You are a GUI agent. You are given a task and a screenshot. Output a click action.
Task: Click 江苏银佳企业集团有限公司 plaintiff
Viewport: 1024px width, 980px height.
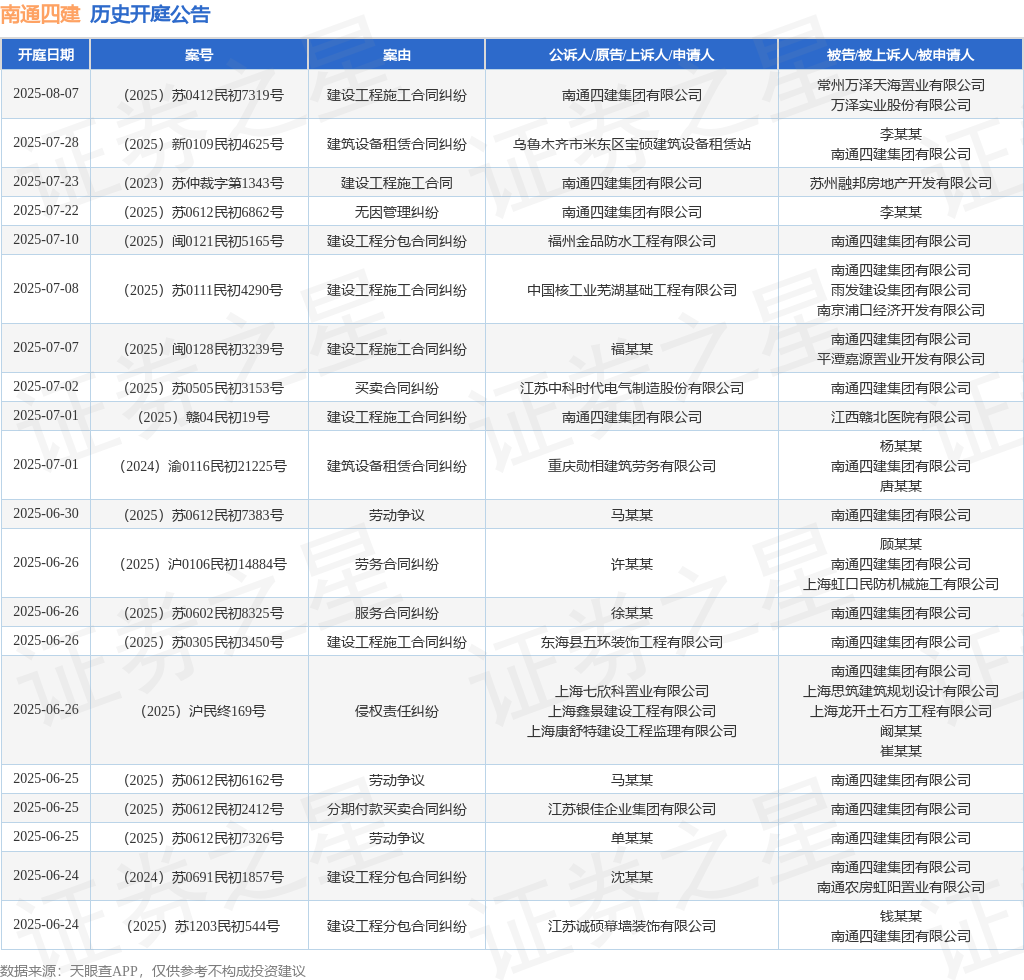[632, 810]
